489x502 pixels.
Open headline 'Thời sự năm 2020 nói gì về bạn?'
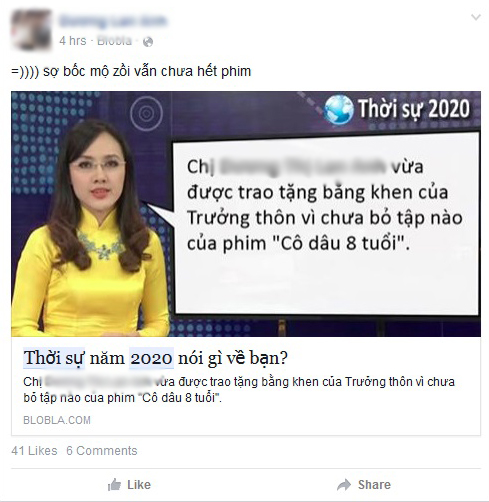coord(155,358)
